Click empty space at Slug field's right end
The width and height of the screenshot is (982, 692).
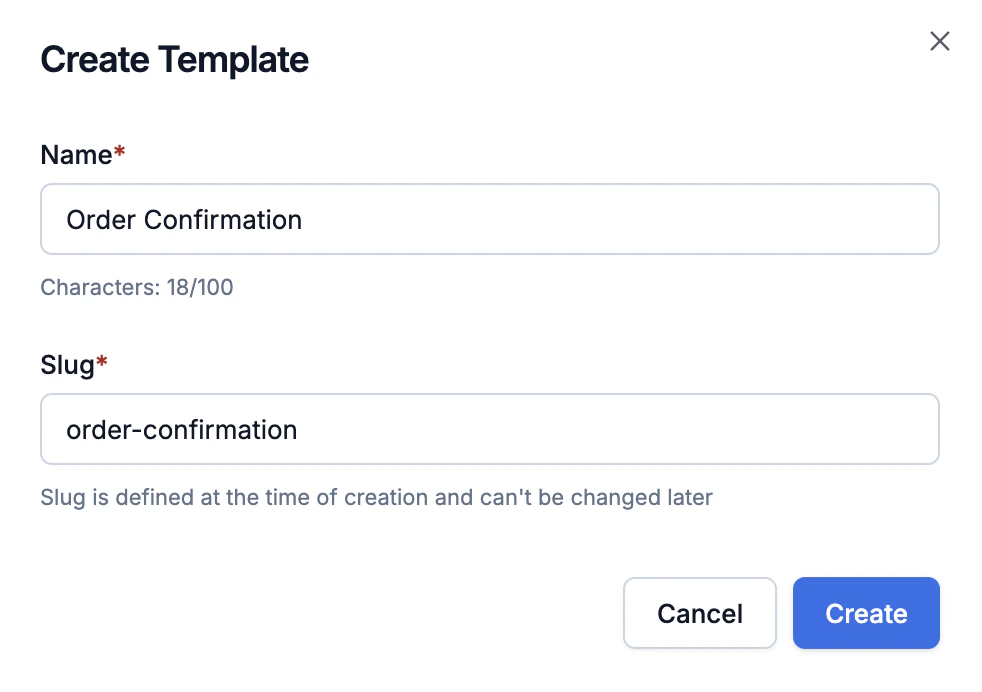click(880, 429)
